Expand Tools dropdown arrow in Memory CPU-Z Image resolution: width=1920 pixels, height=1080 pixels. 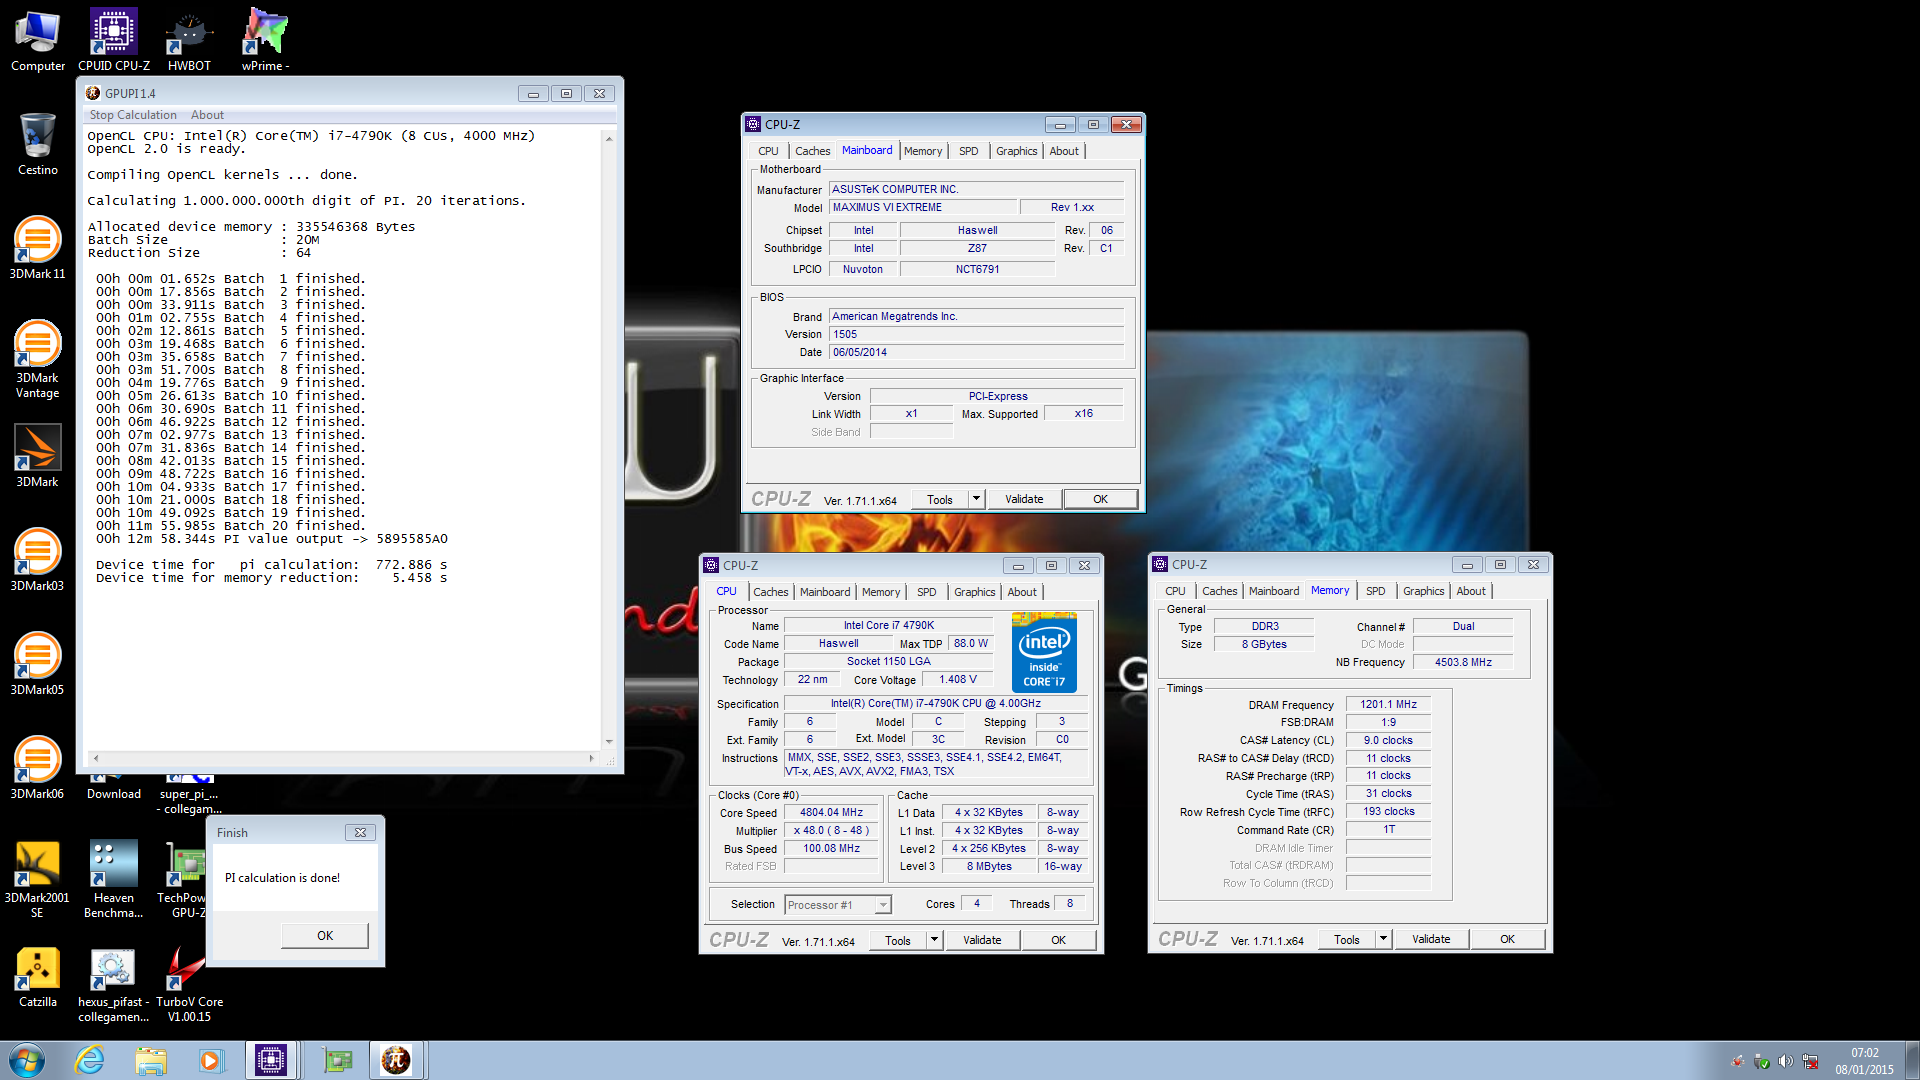(1383, 939)
